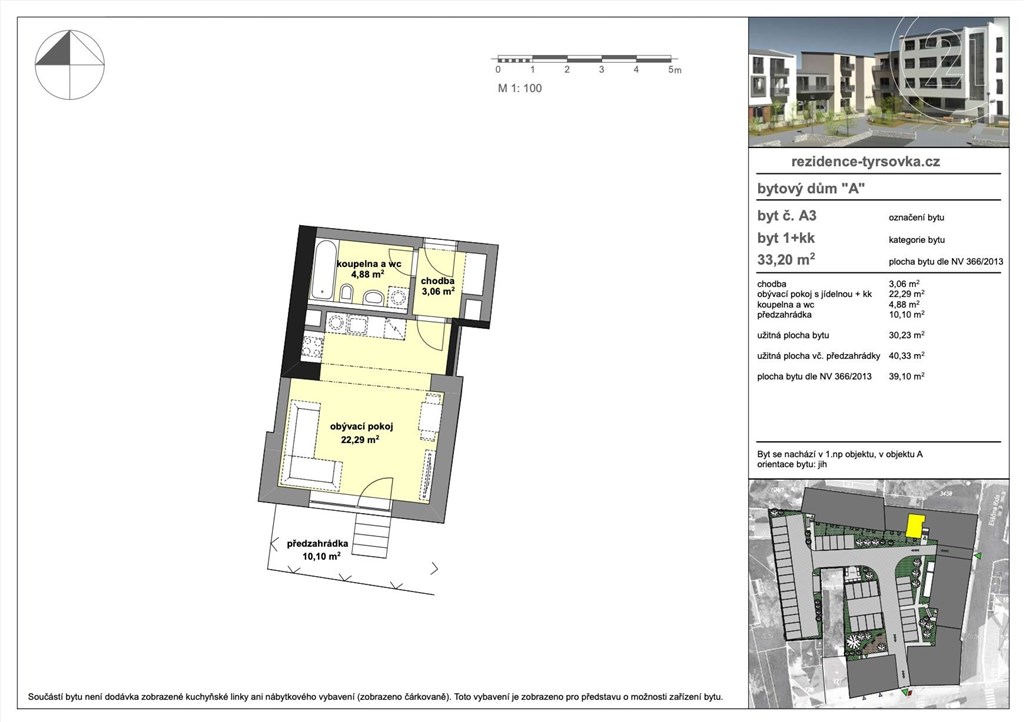
Task: Click the 'označení bytu' caption
Action: pyautogui.click(x=916, y=218)
